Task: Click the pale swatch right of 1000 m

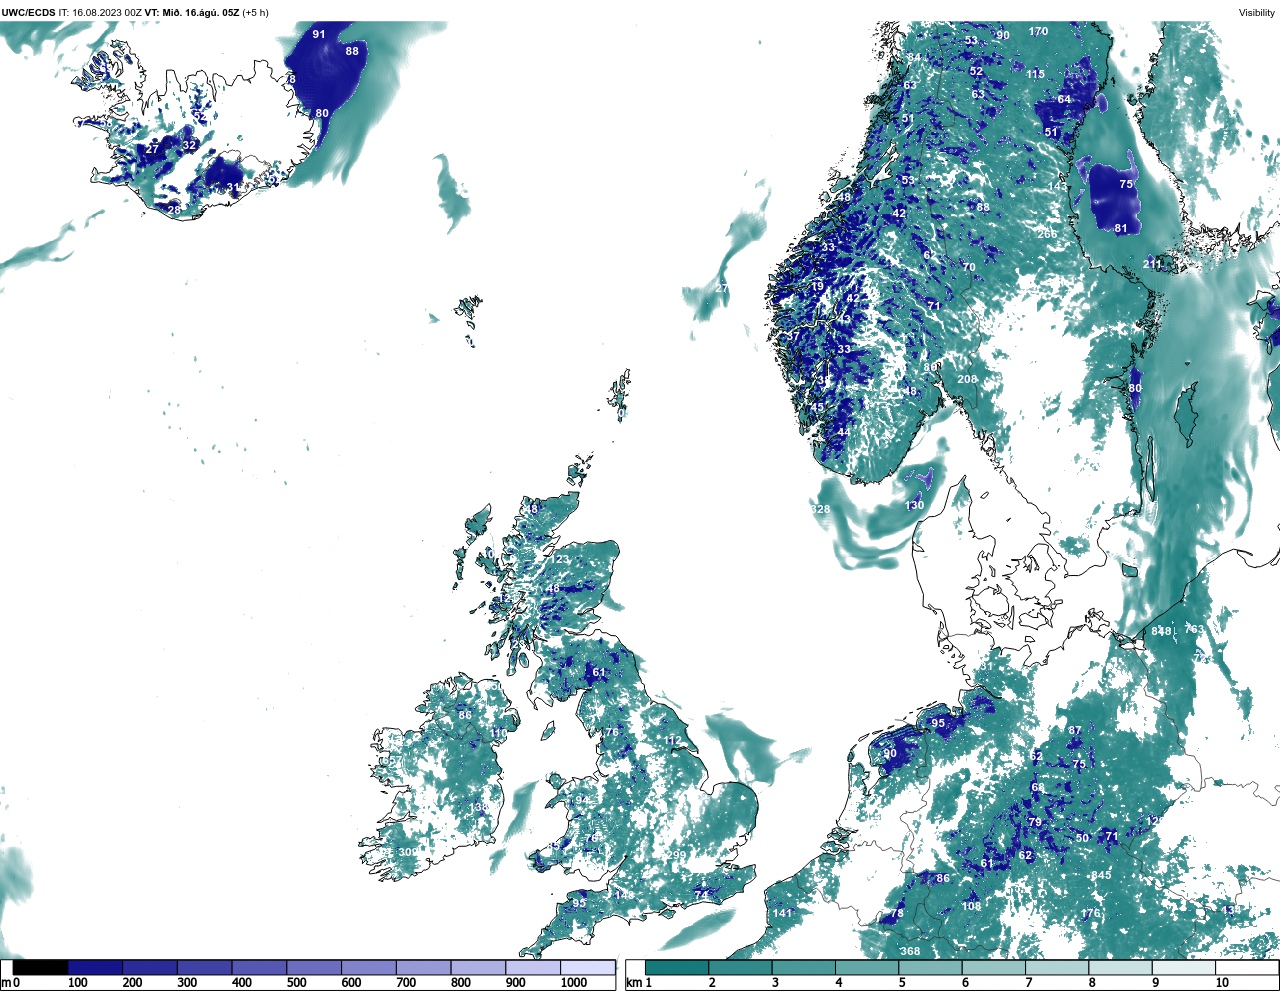Action: tap(587, 968)
